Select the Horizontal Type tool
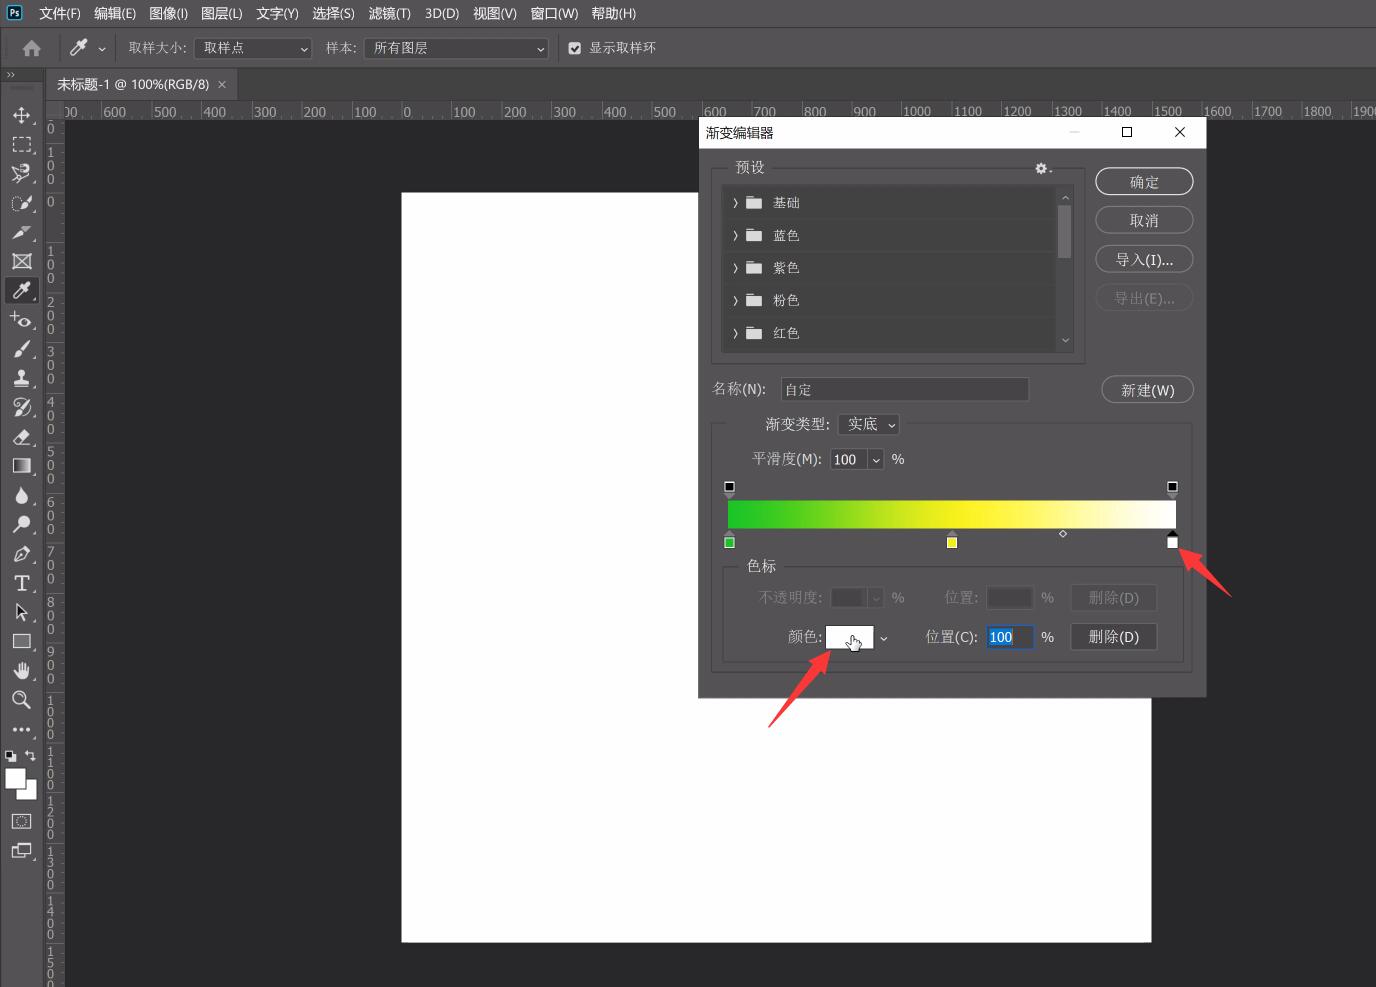Viewport: 1376px width, 987px height. [x=21, y=583]
